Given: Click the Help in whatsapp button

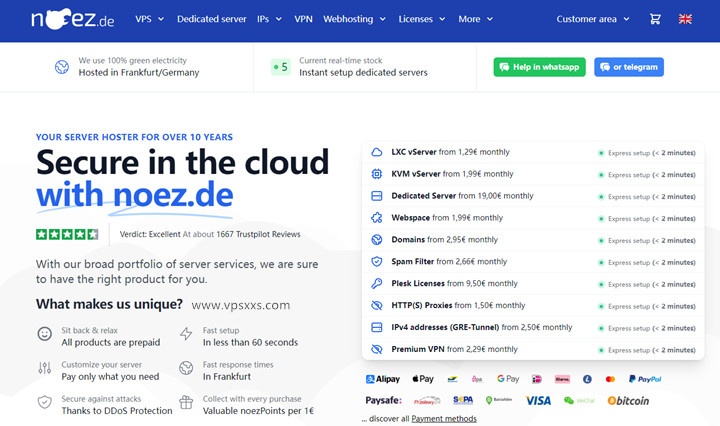Looking at the screenshot, I should pos(540,67).
